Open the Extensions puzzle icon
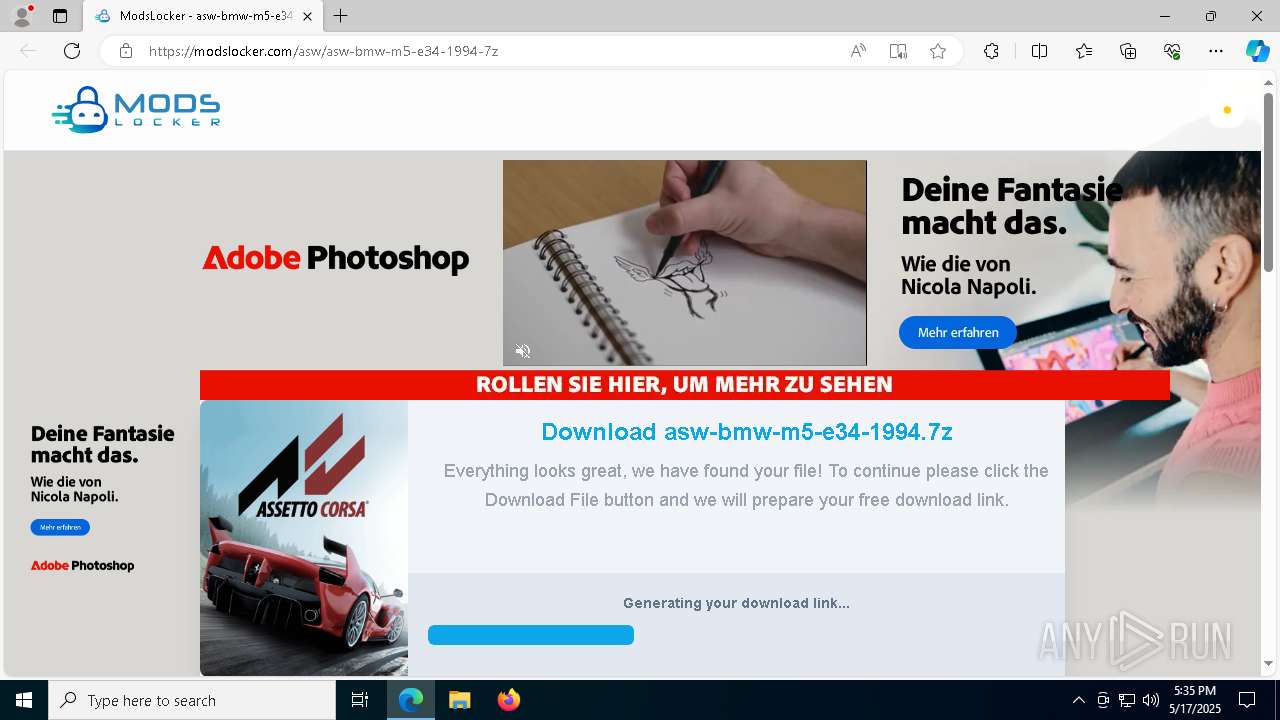1280x720 pixels. pos(991,51)
